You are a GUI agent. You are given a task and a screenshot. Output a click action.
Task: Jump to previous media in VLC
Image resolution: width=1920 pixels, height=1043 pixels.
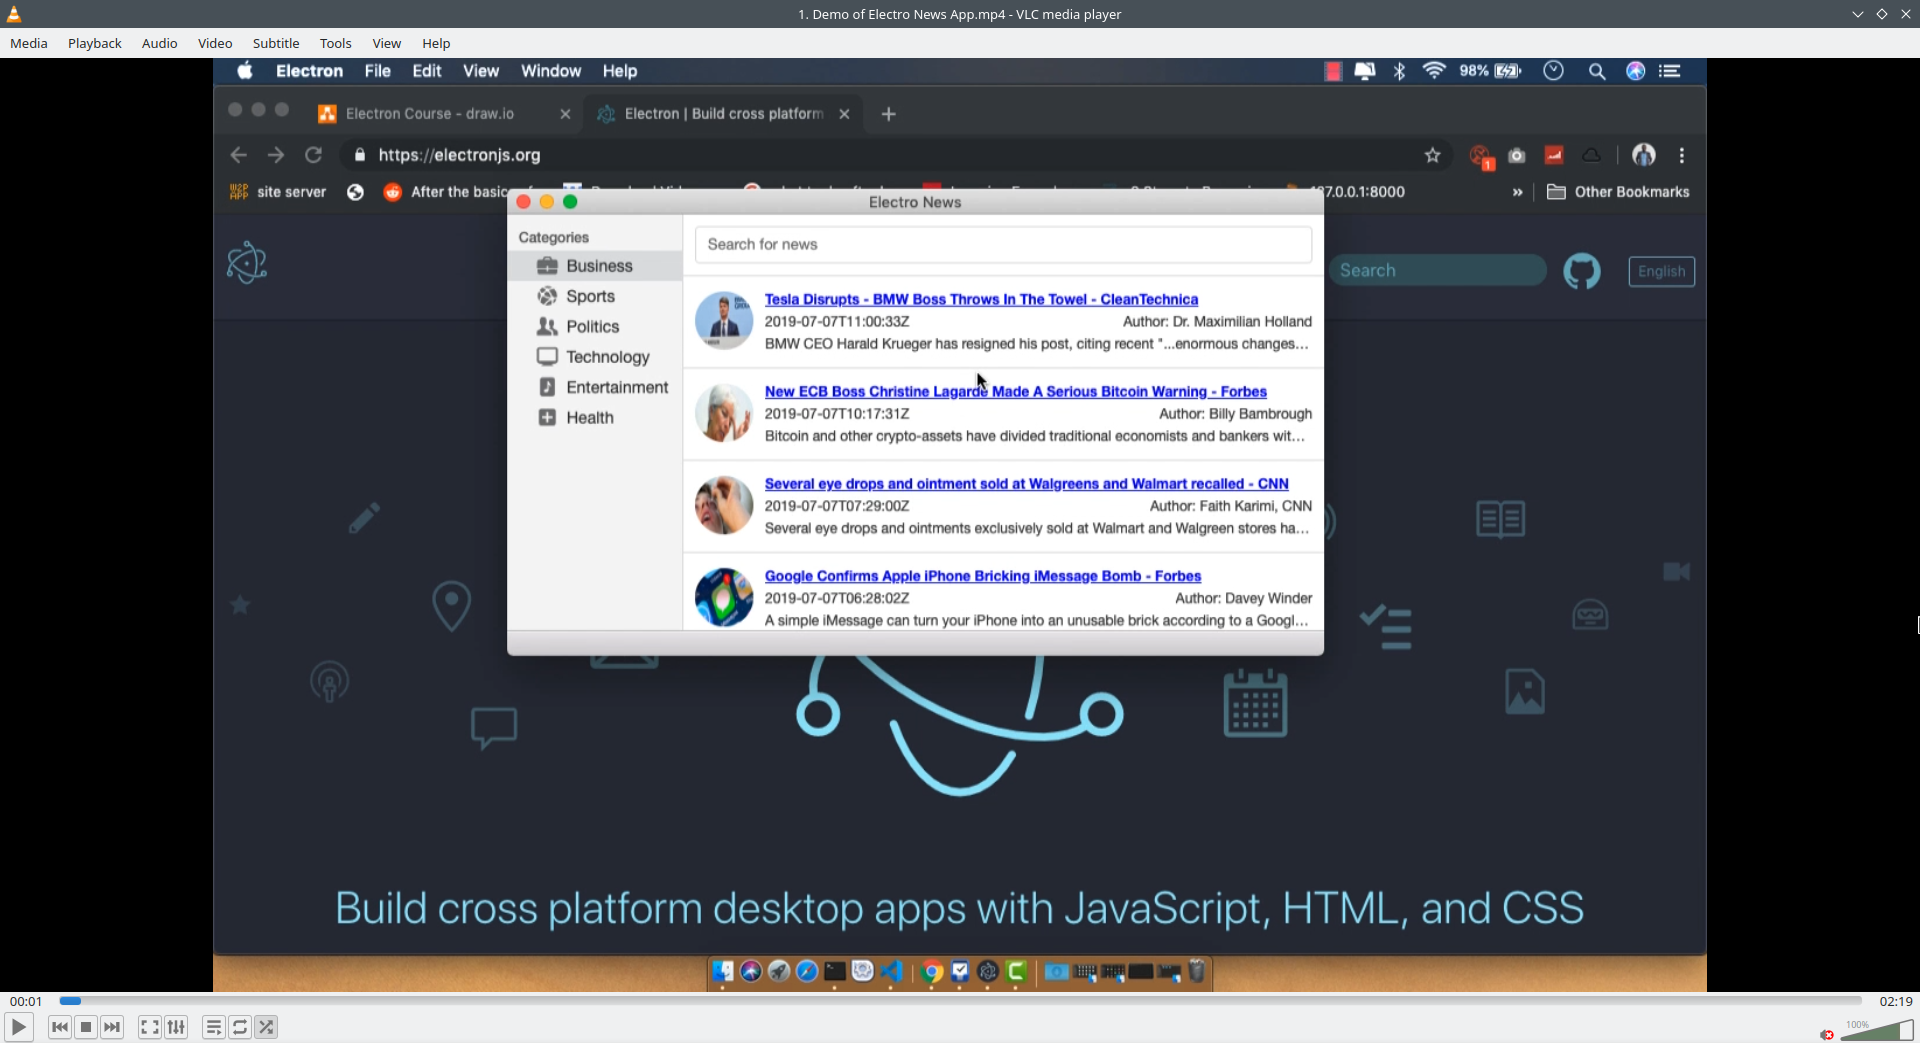click(x=60, y=1027)
